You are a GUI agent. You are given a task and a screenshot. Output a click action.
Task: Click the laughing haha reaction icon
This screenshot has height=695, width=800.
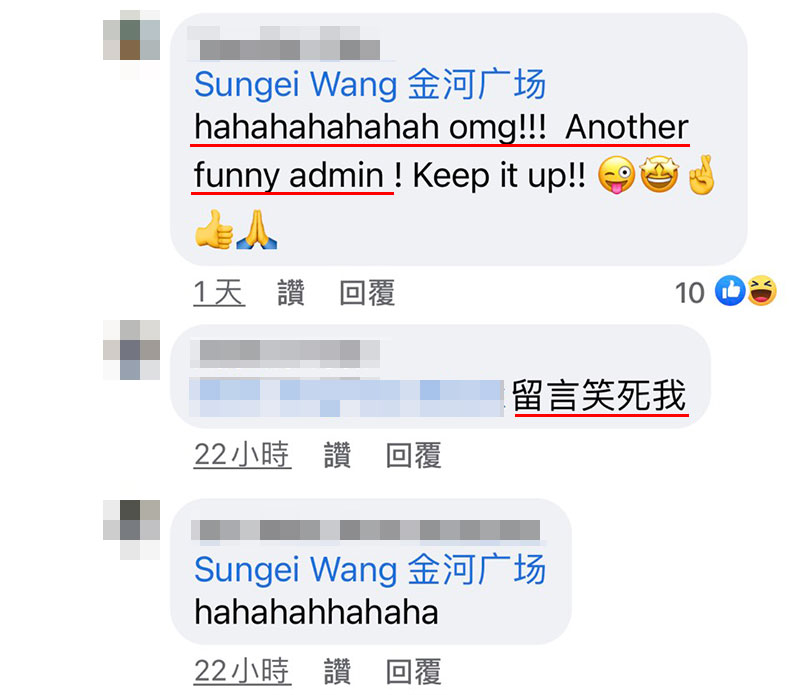pyautogui.click(x=762, y=291)
